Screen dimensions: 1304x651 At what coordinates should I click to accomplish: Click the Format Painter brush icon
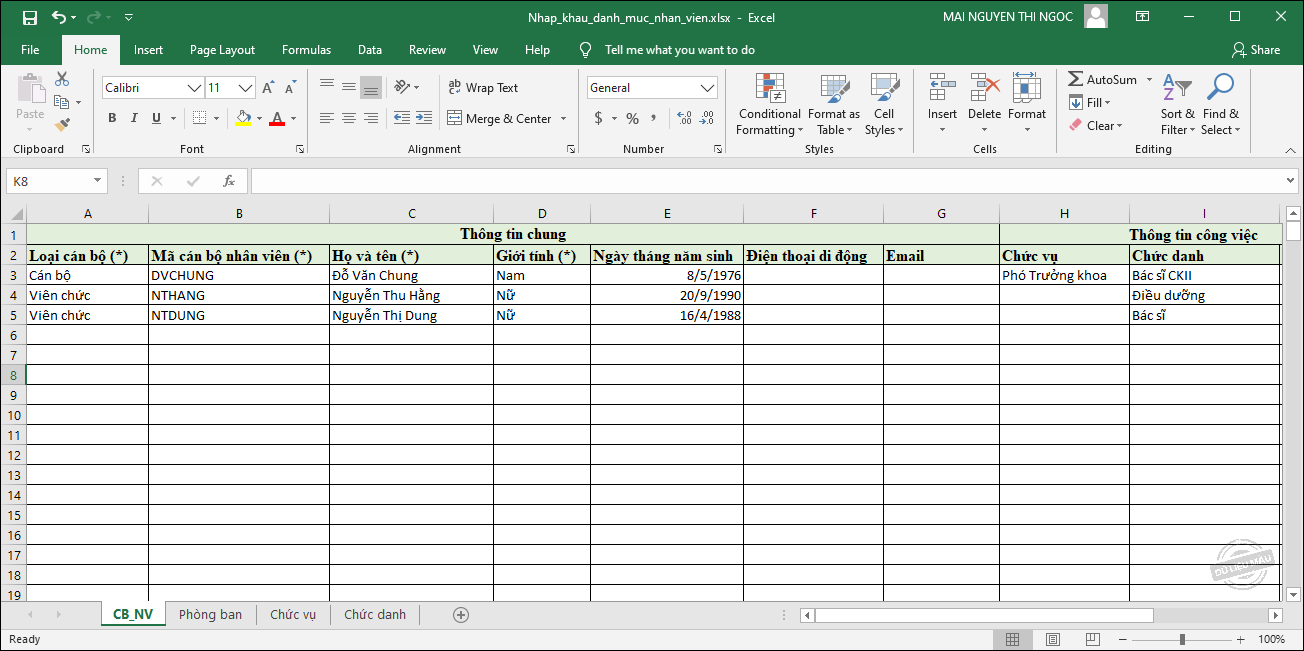[62, 125]
